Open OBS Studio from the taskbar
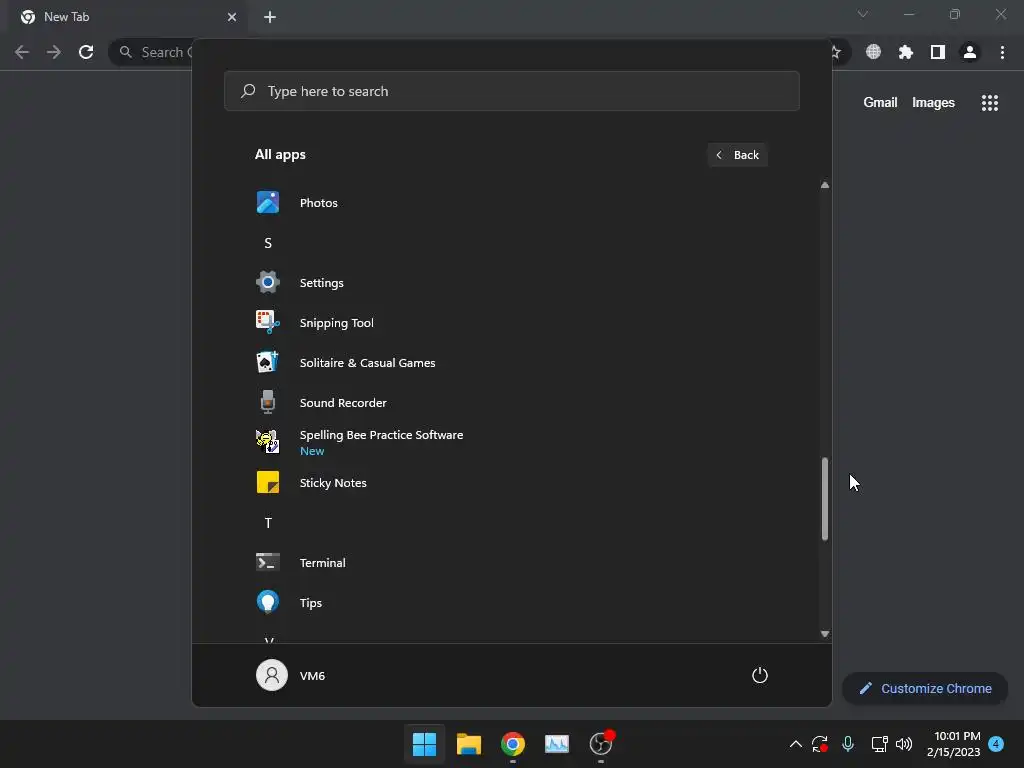The image size is (1024, 768). pyautogui.click(x=601, y=743)
